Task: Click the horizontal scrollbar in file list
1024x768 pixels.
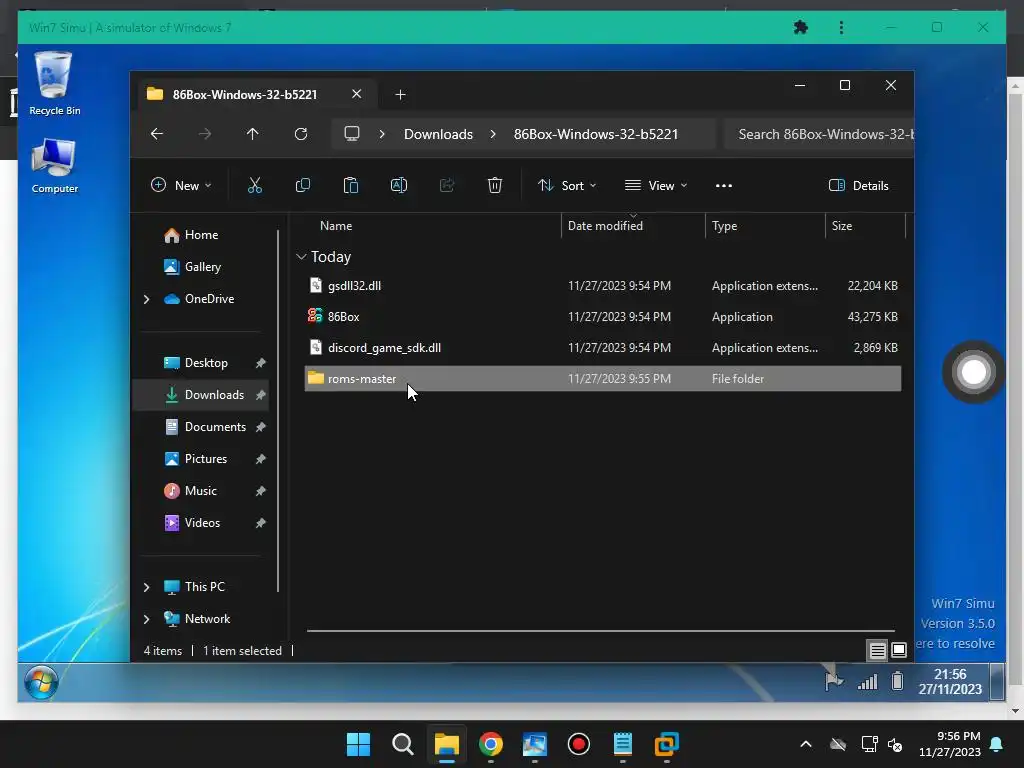Action: click(x=600, y=631)
